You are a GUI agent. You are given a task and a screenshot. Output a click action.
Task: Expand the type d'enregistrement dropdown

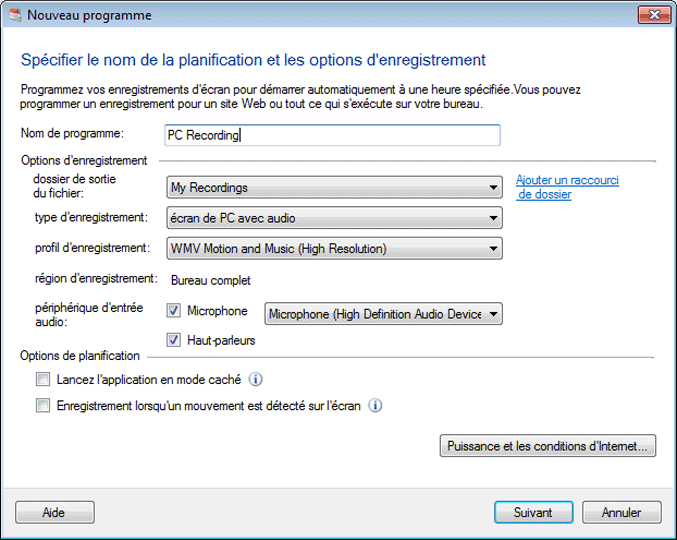tap(334, 218)
